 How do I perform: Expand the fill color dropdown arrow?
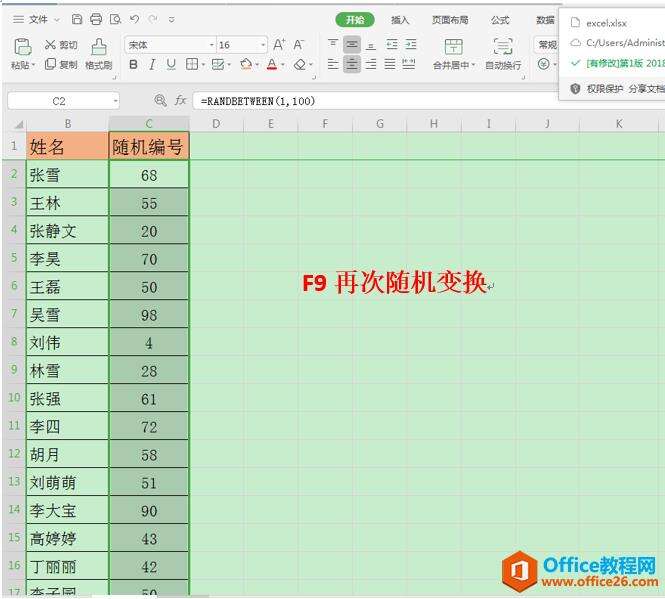(257, 65)
